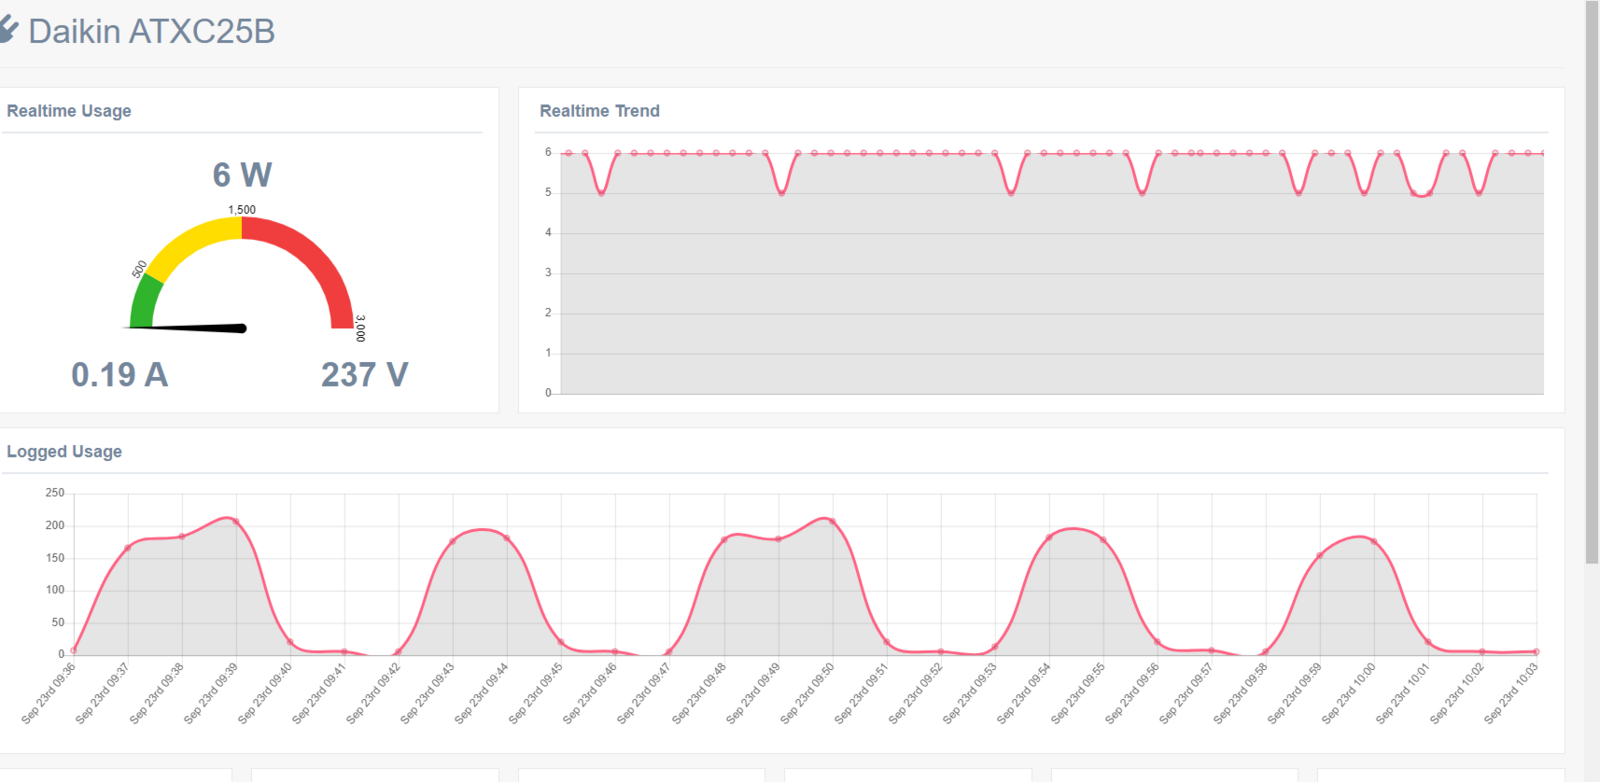This screenshot has height=782, width=1600.
Task: Click the 0.19 A current reading
Action: pos(119,375)
